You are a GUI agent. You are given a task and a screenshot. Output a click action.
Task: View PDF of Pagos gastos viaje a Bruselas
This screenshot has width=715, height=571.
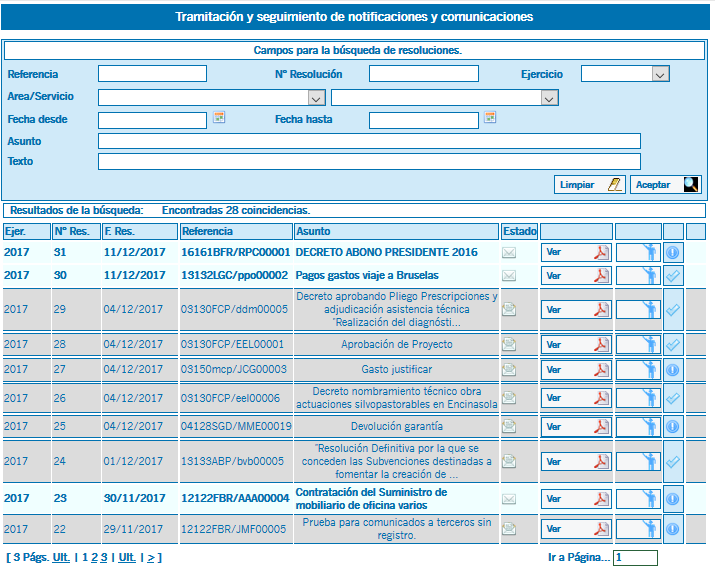[x=576, y=276]
